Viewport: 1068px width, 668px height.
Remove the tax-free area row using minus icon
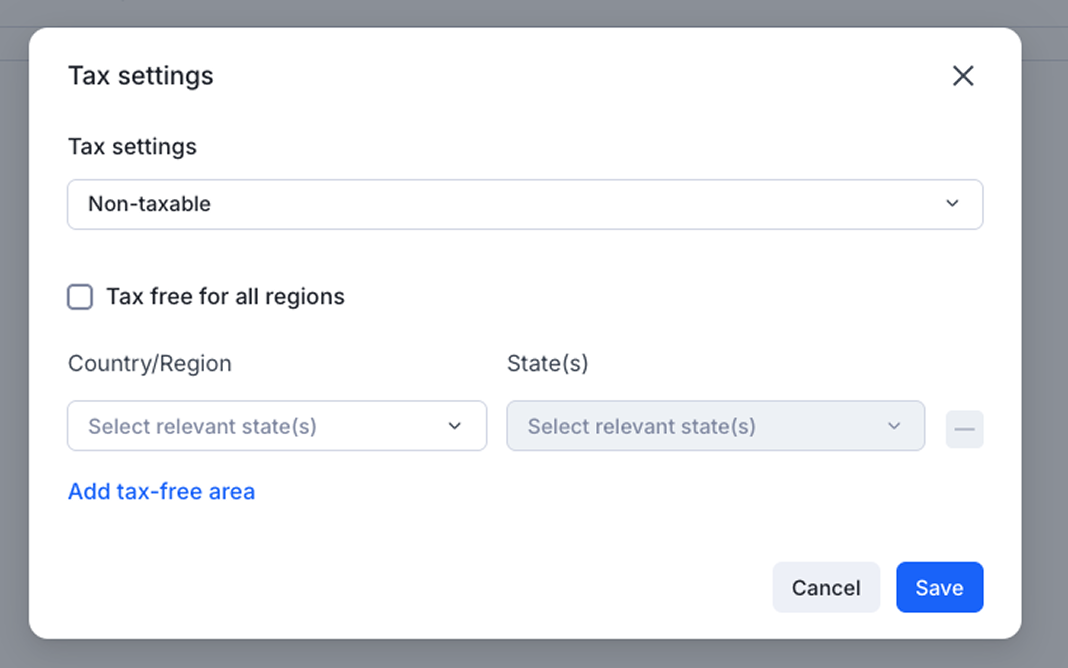964,429
